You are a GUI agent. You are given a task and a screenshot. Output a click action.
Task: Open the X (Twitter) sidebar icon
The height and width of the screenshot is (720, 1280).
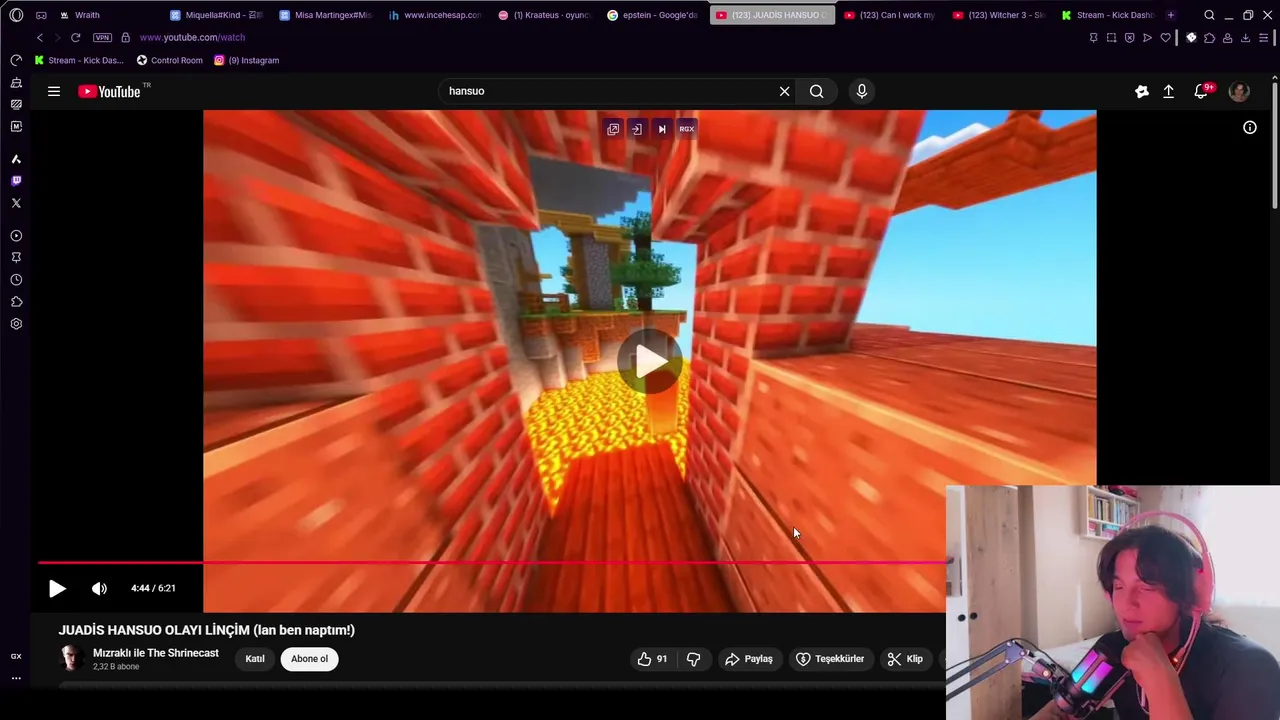(16, 203)
